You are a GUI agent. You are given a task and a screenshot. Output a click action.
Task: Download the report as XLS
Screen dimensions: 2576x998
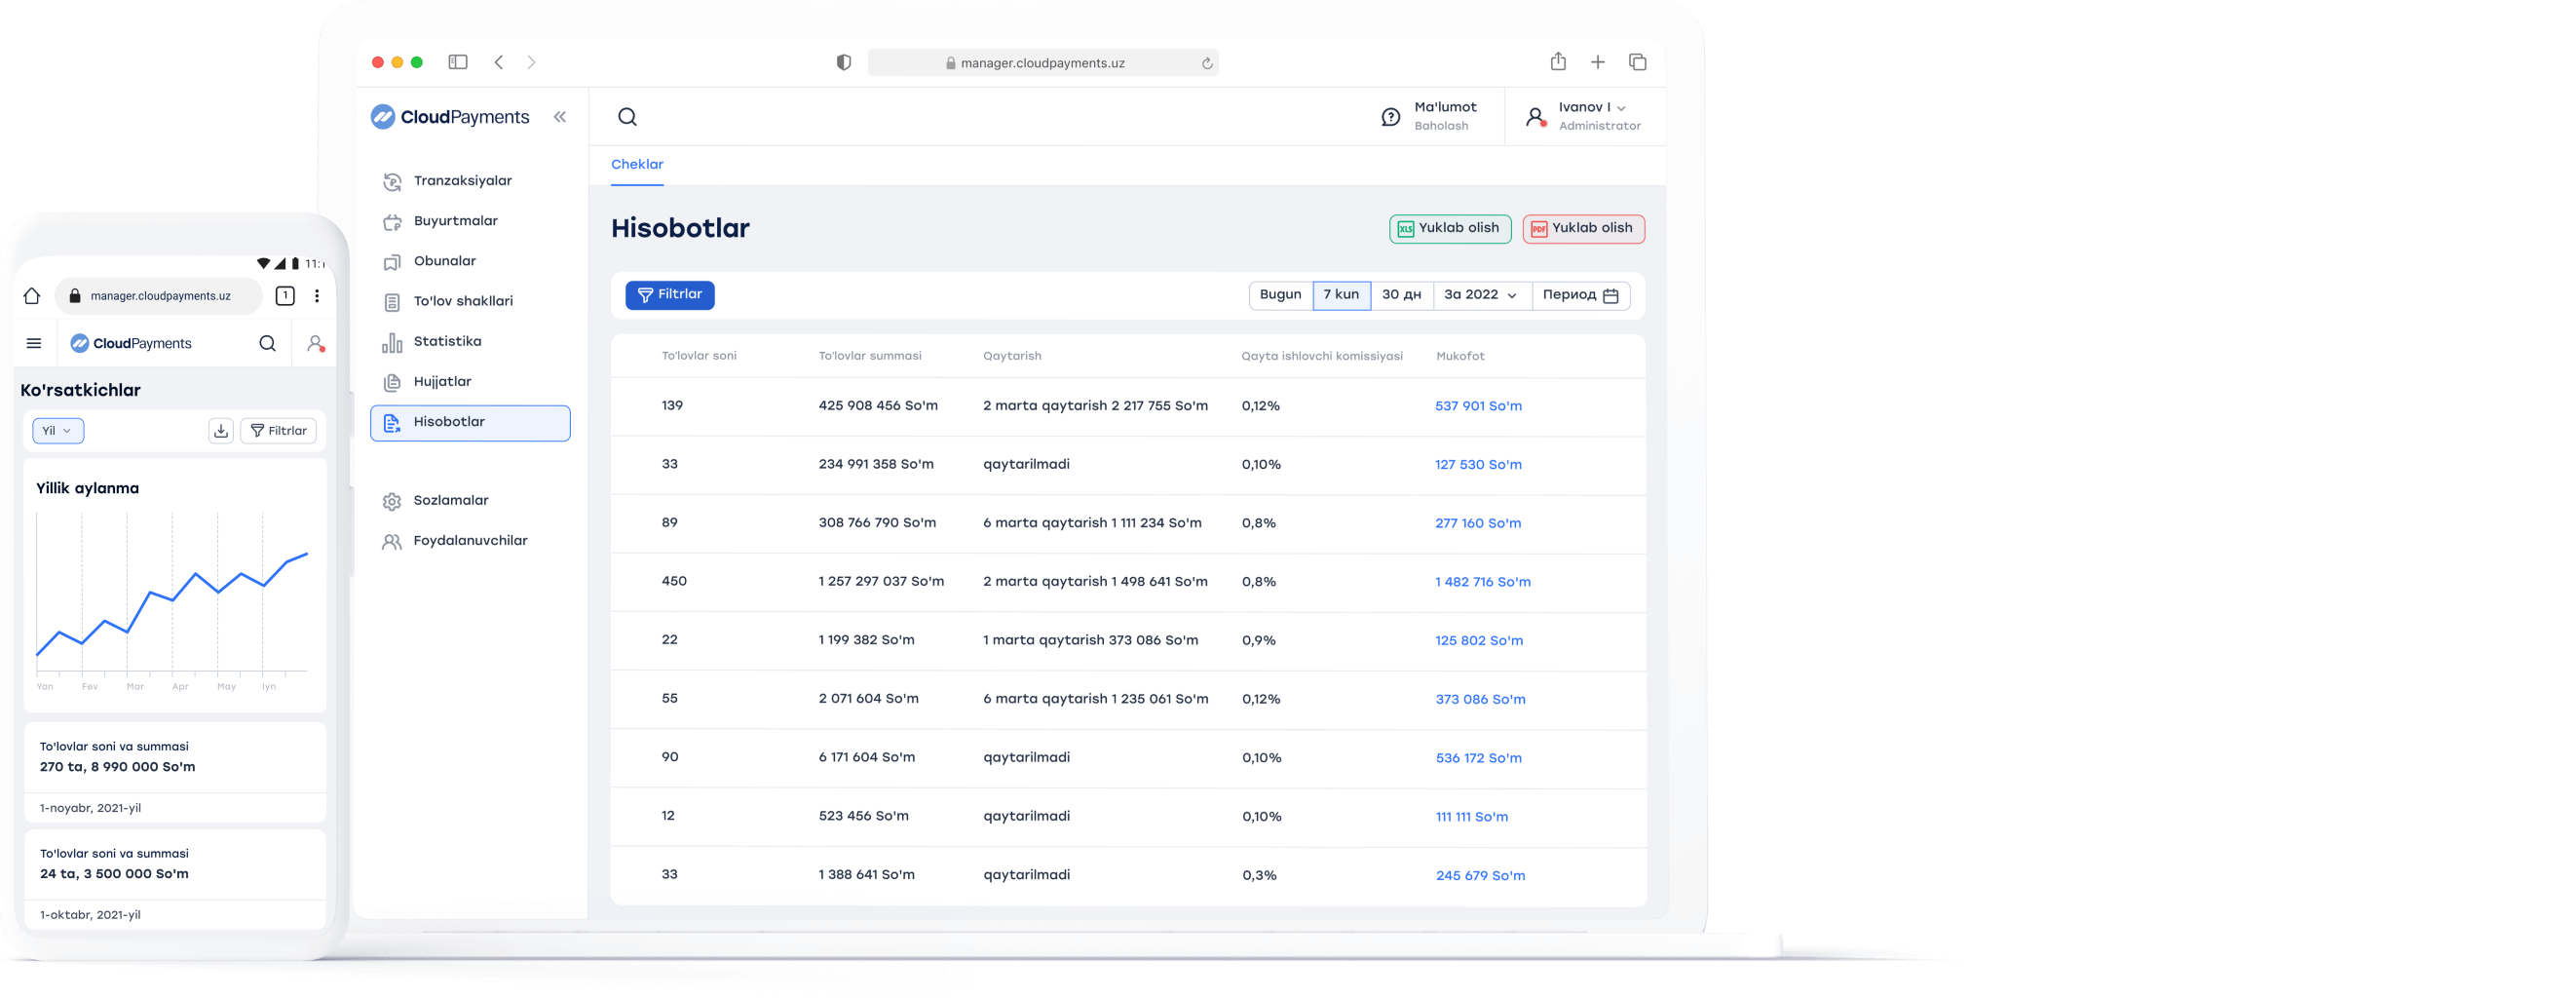(x=1450, y=229)
